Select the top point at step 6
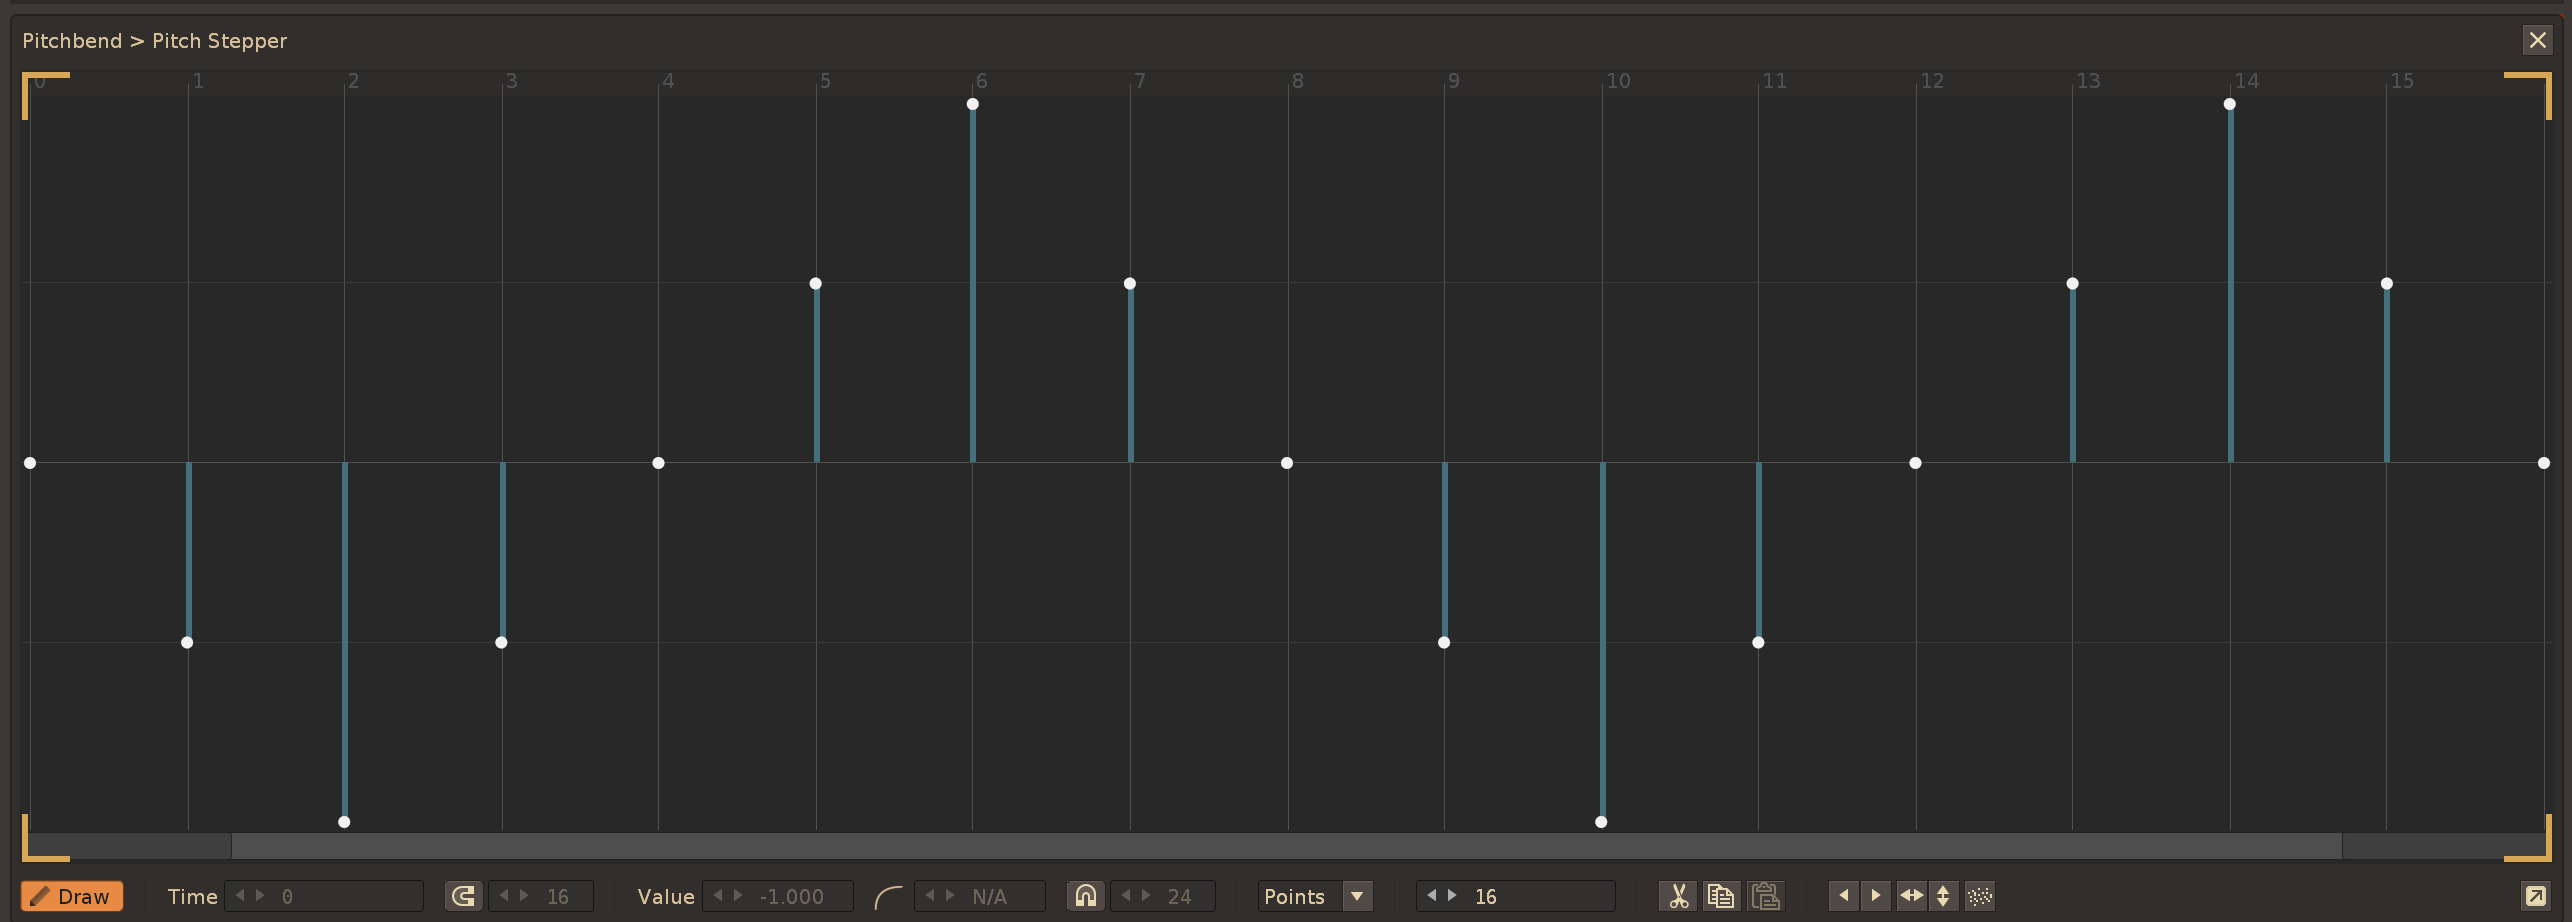Viewport: 2572px width, 922px height. tap(972, 104)
